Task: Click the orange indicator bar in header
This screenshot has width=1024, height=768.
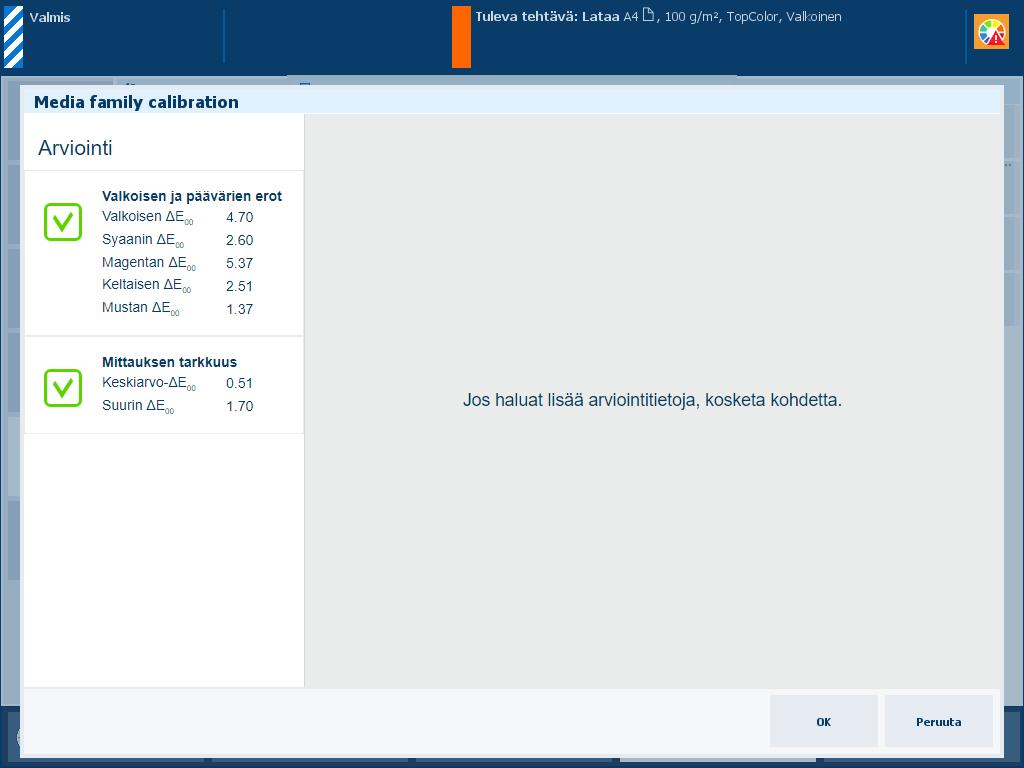Action: 461,37
